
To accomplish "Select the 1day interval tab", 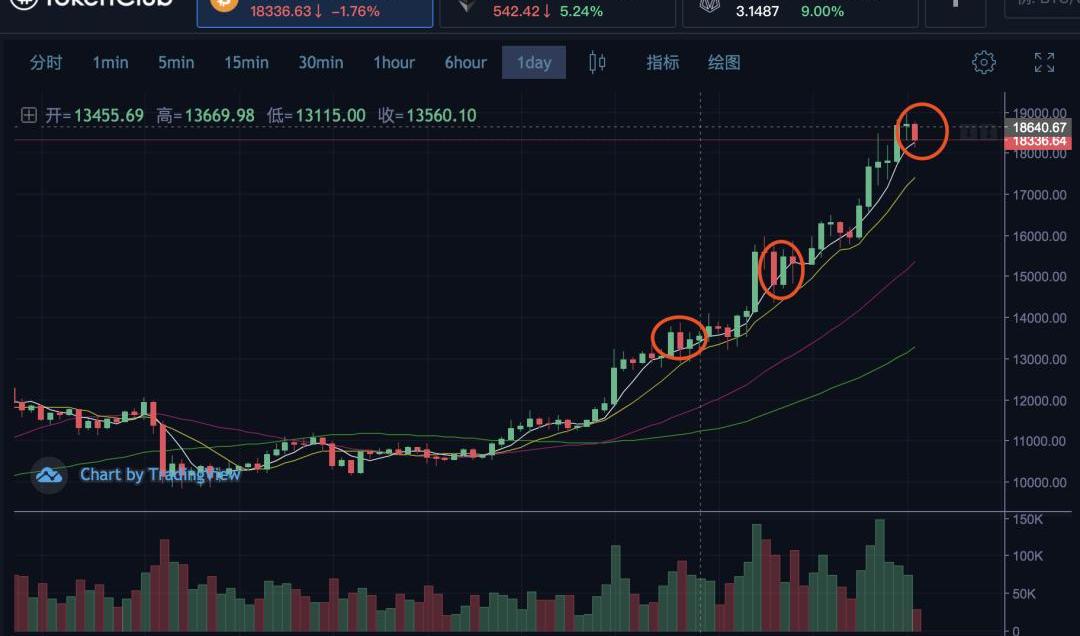I will click(x=533, y=63).
